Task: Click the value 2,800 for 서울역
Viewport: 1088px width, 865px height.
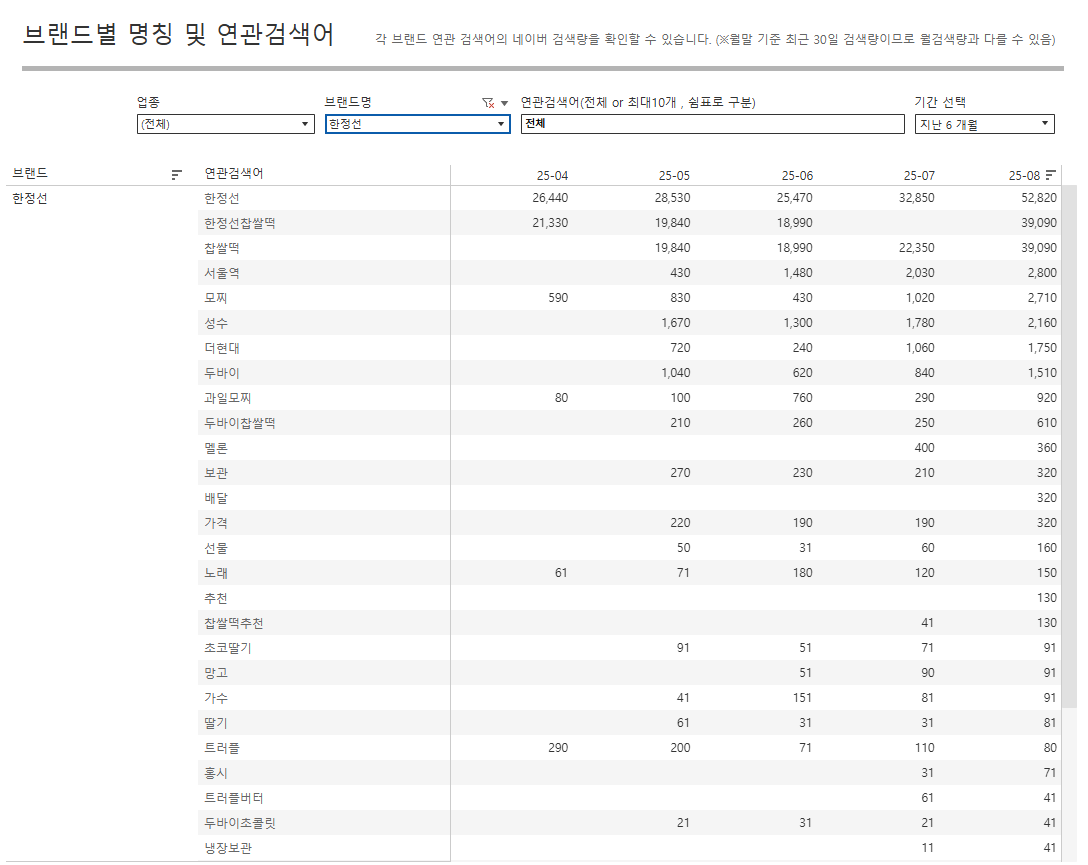Action: [x=1042, y=273]
